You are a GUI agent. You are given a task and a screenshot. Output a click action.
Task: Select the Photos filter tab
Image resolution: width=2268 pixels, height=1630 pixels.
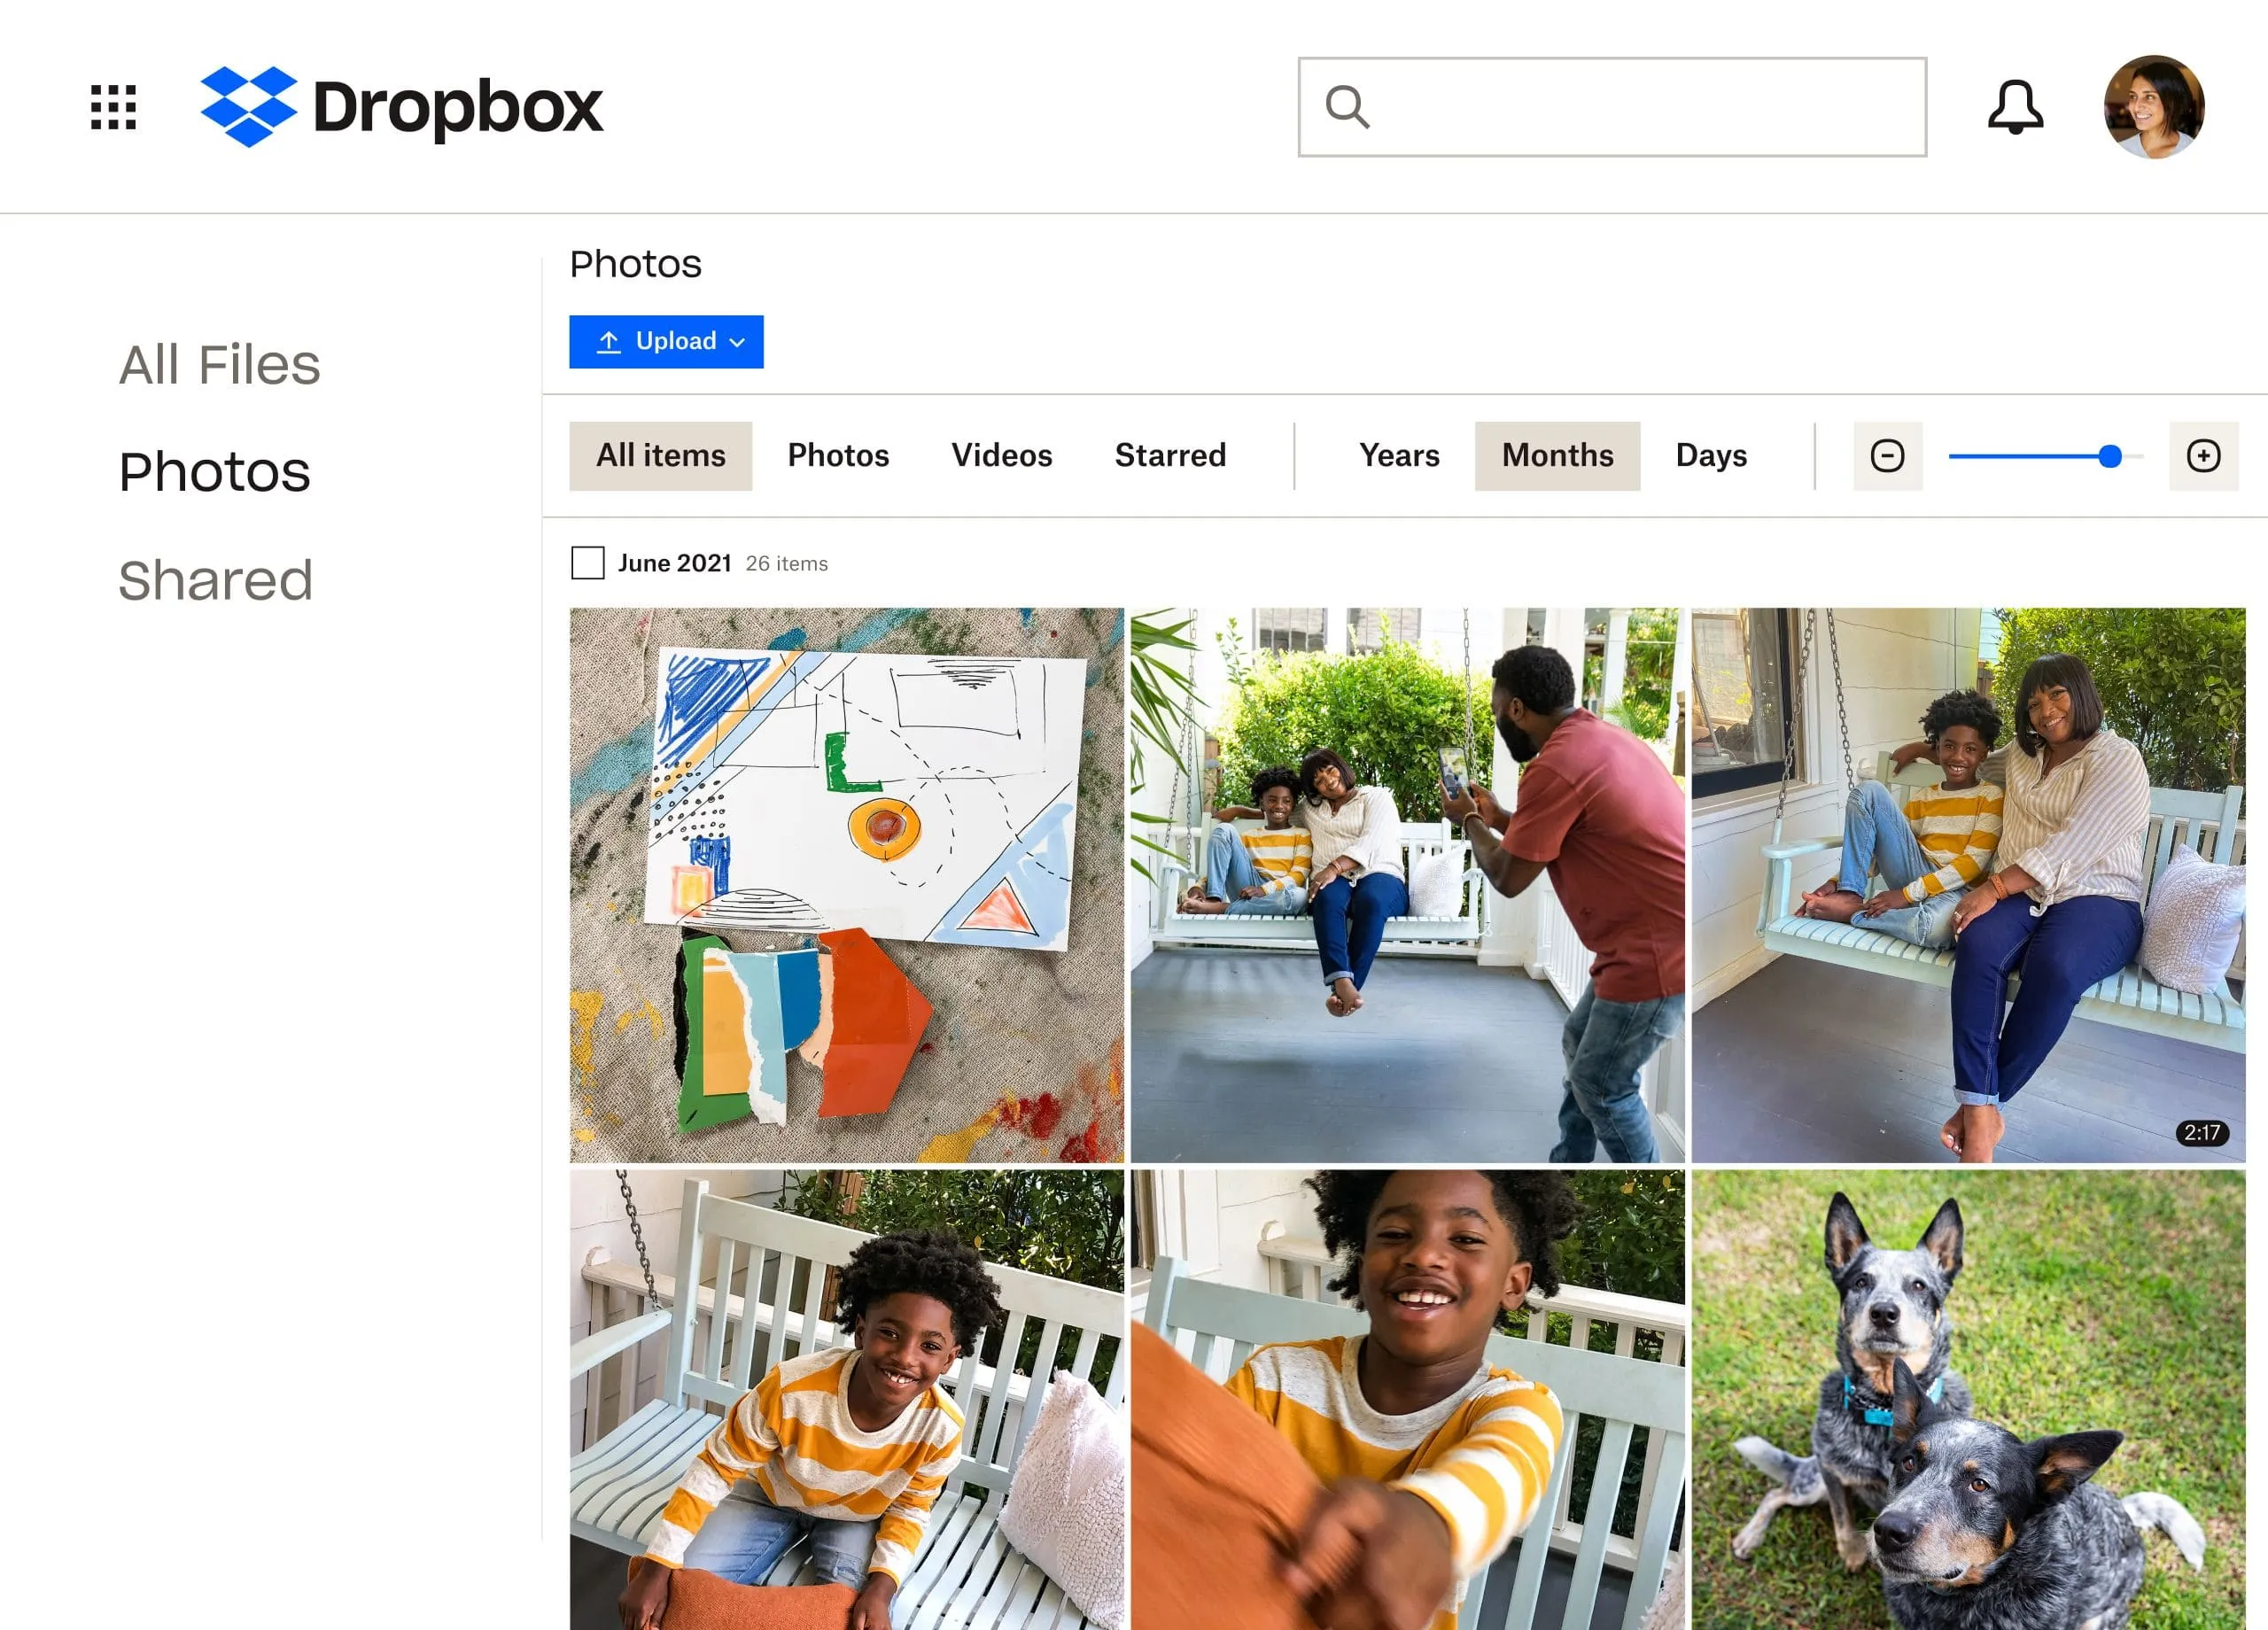[x=838, y=454]
